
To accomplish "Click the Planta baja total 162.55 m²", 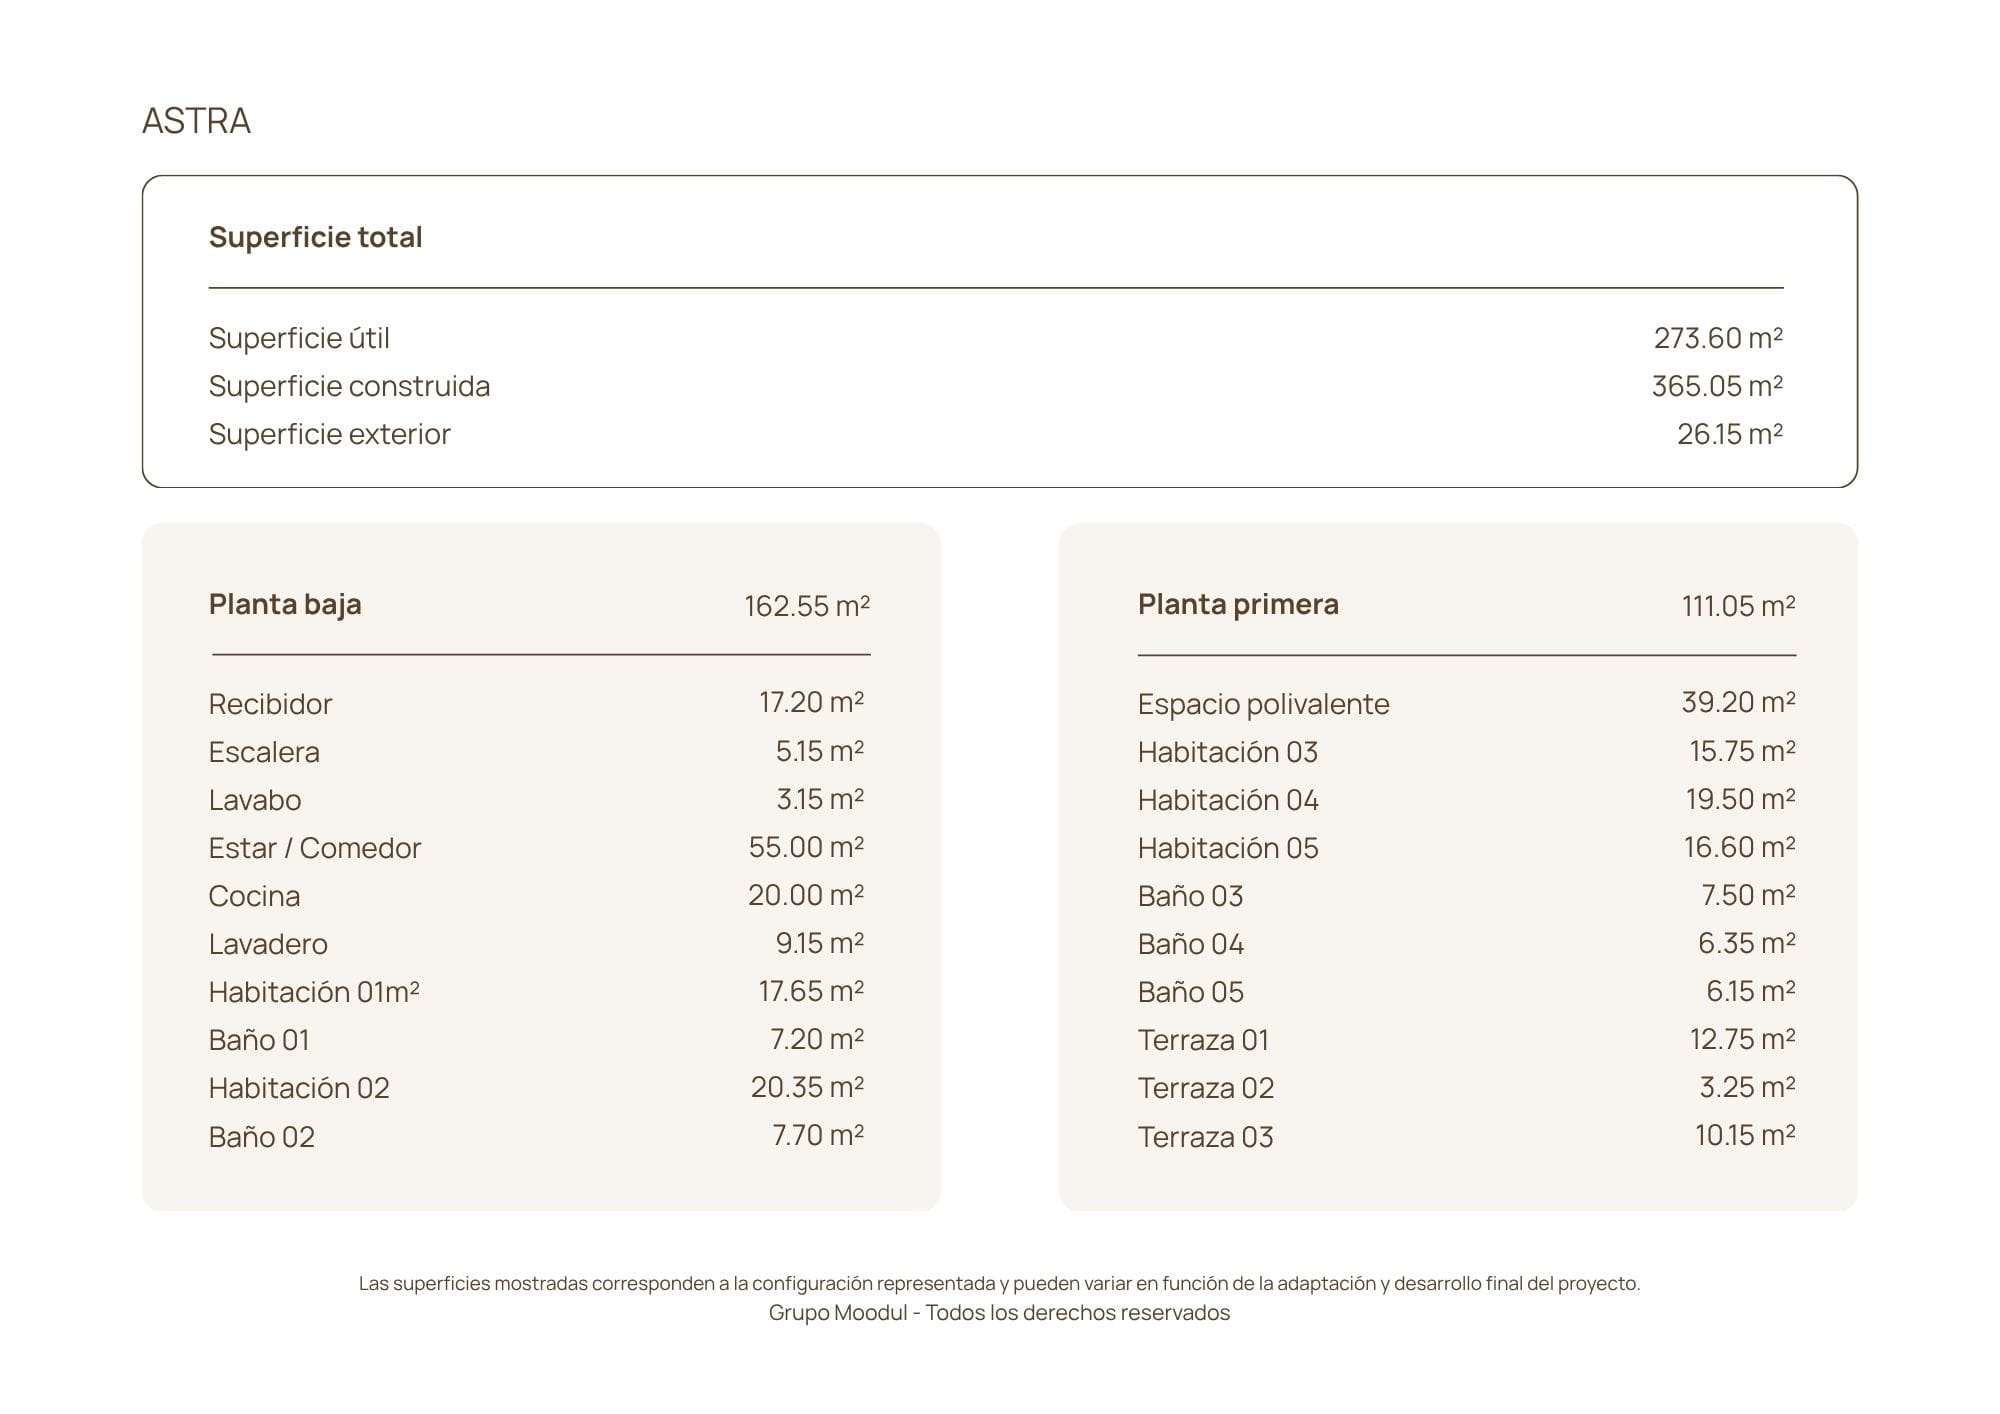I will pos(807,606).
